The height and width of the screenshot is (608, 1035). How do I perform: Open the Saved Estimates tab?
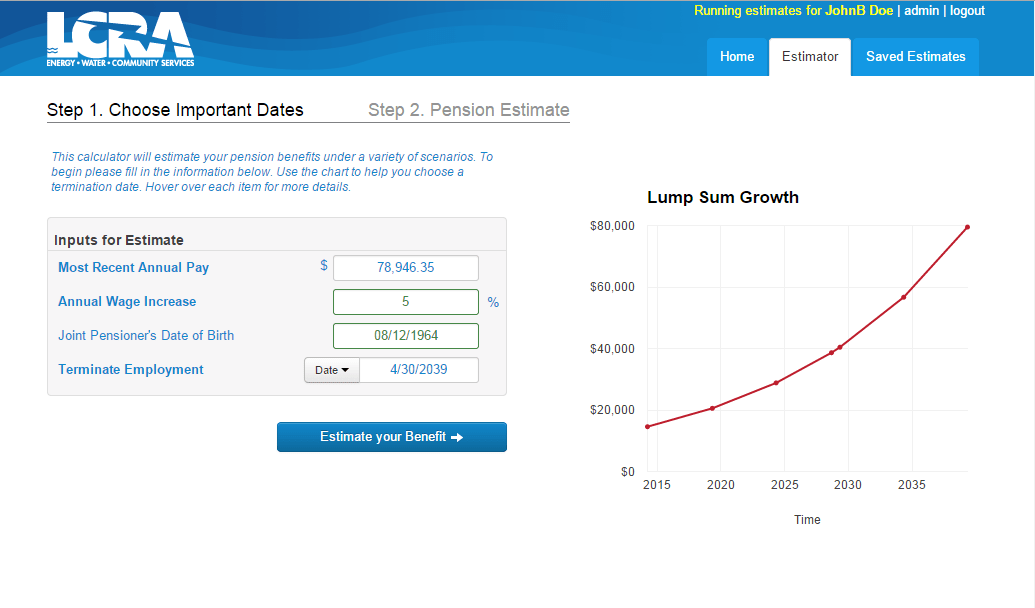point(915,57)
